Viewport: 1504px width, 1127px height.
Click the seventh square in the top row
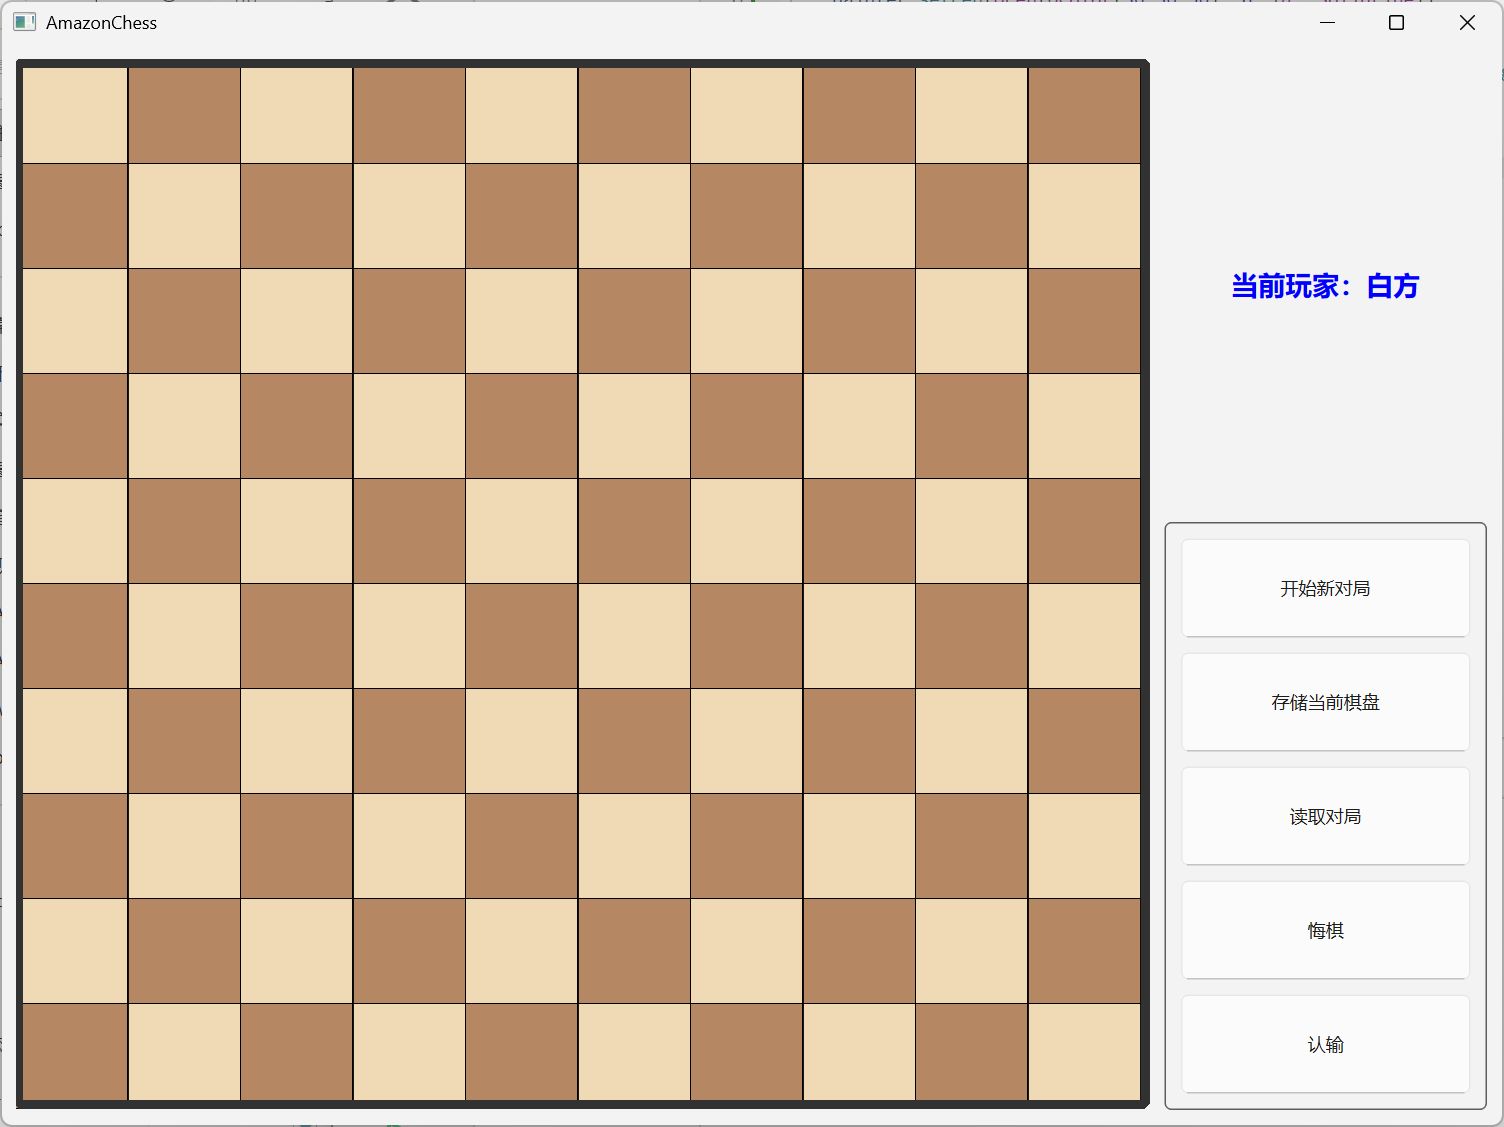(746, 115)
